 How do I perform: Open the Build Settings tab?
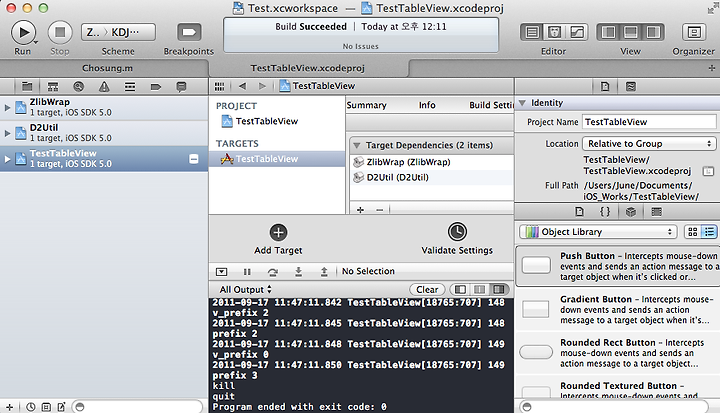491,105
